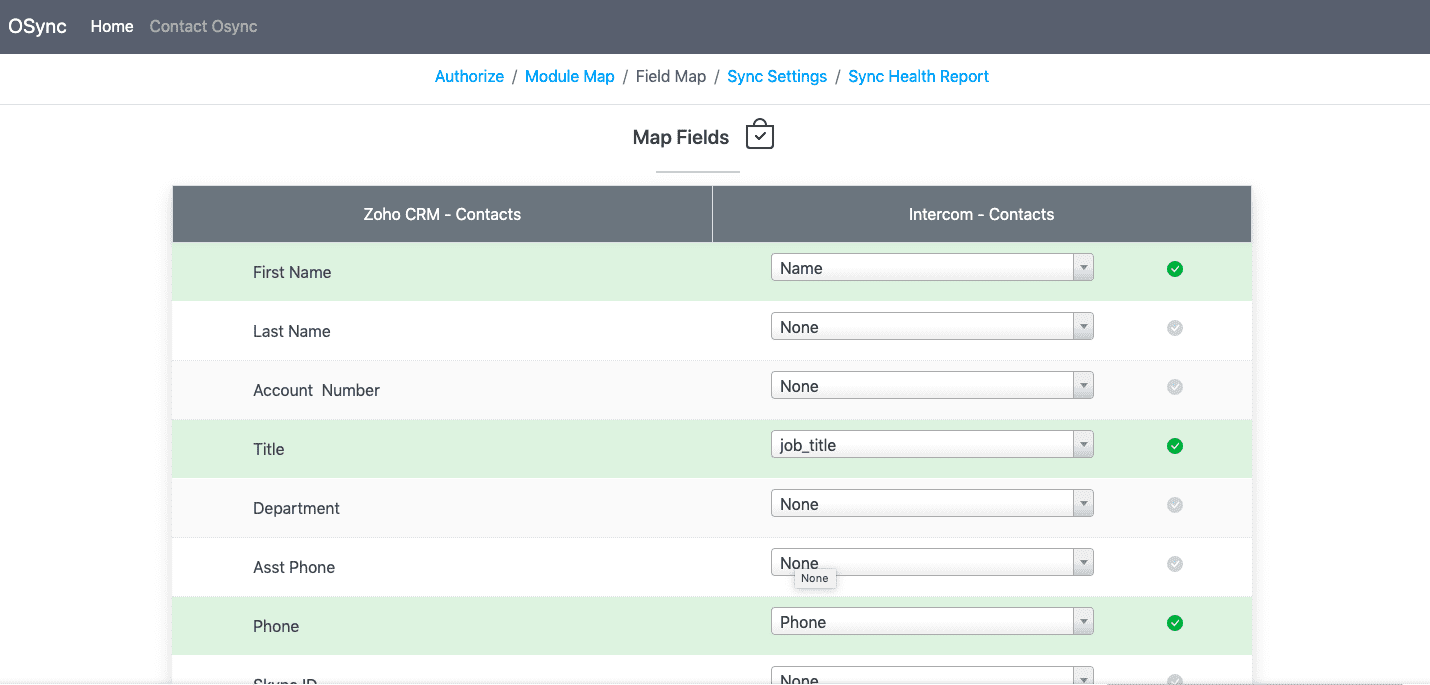Click the Account Number field label

coord(316,390)
